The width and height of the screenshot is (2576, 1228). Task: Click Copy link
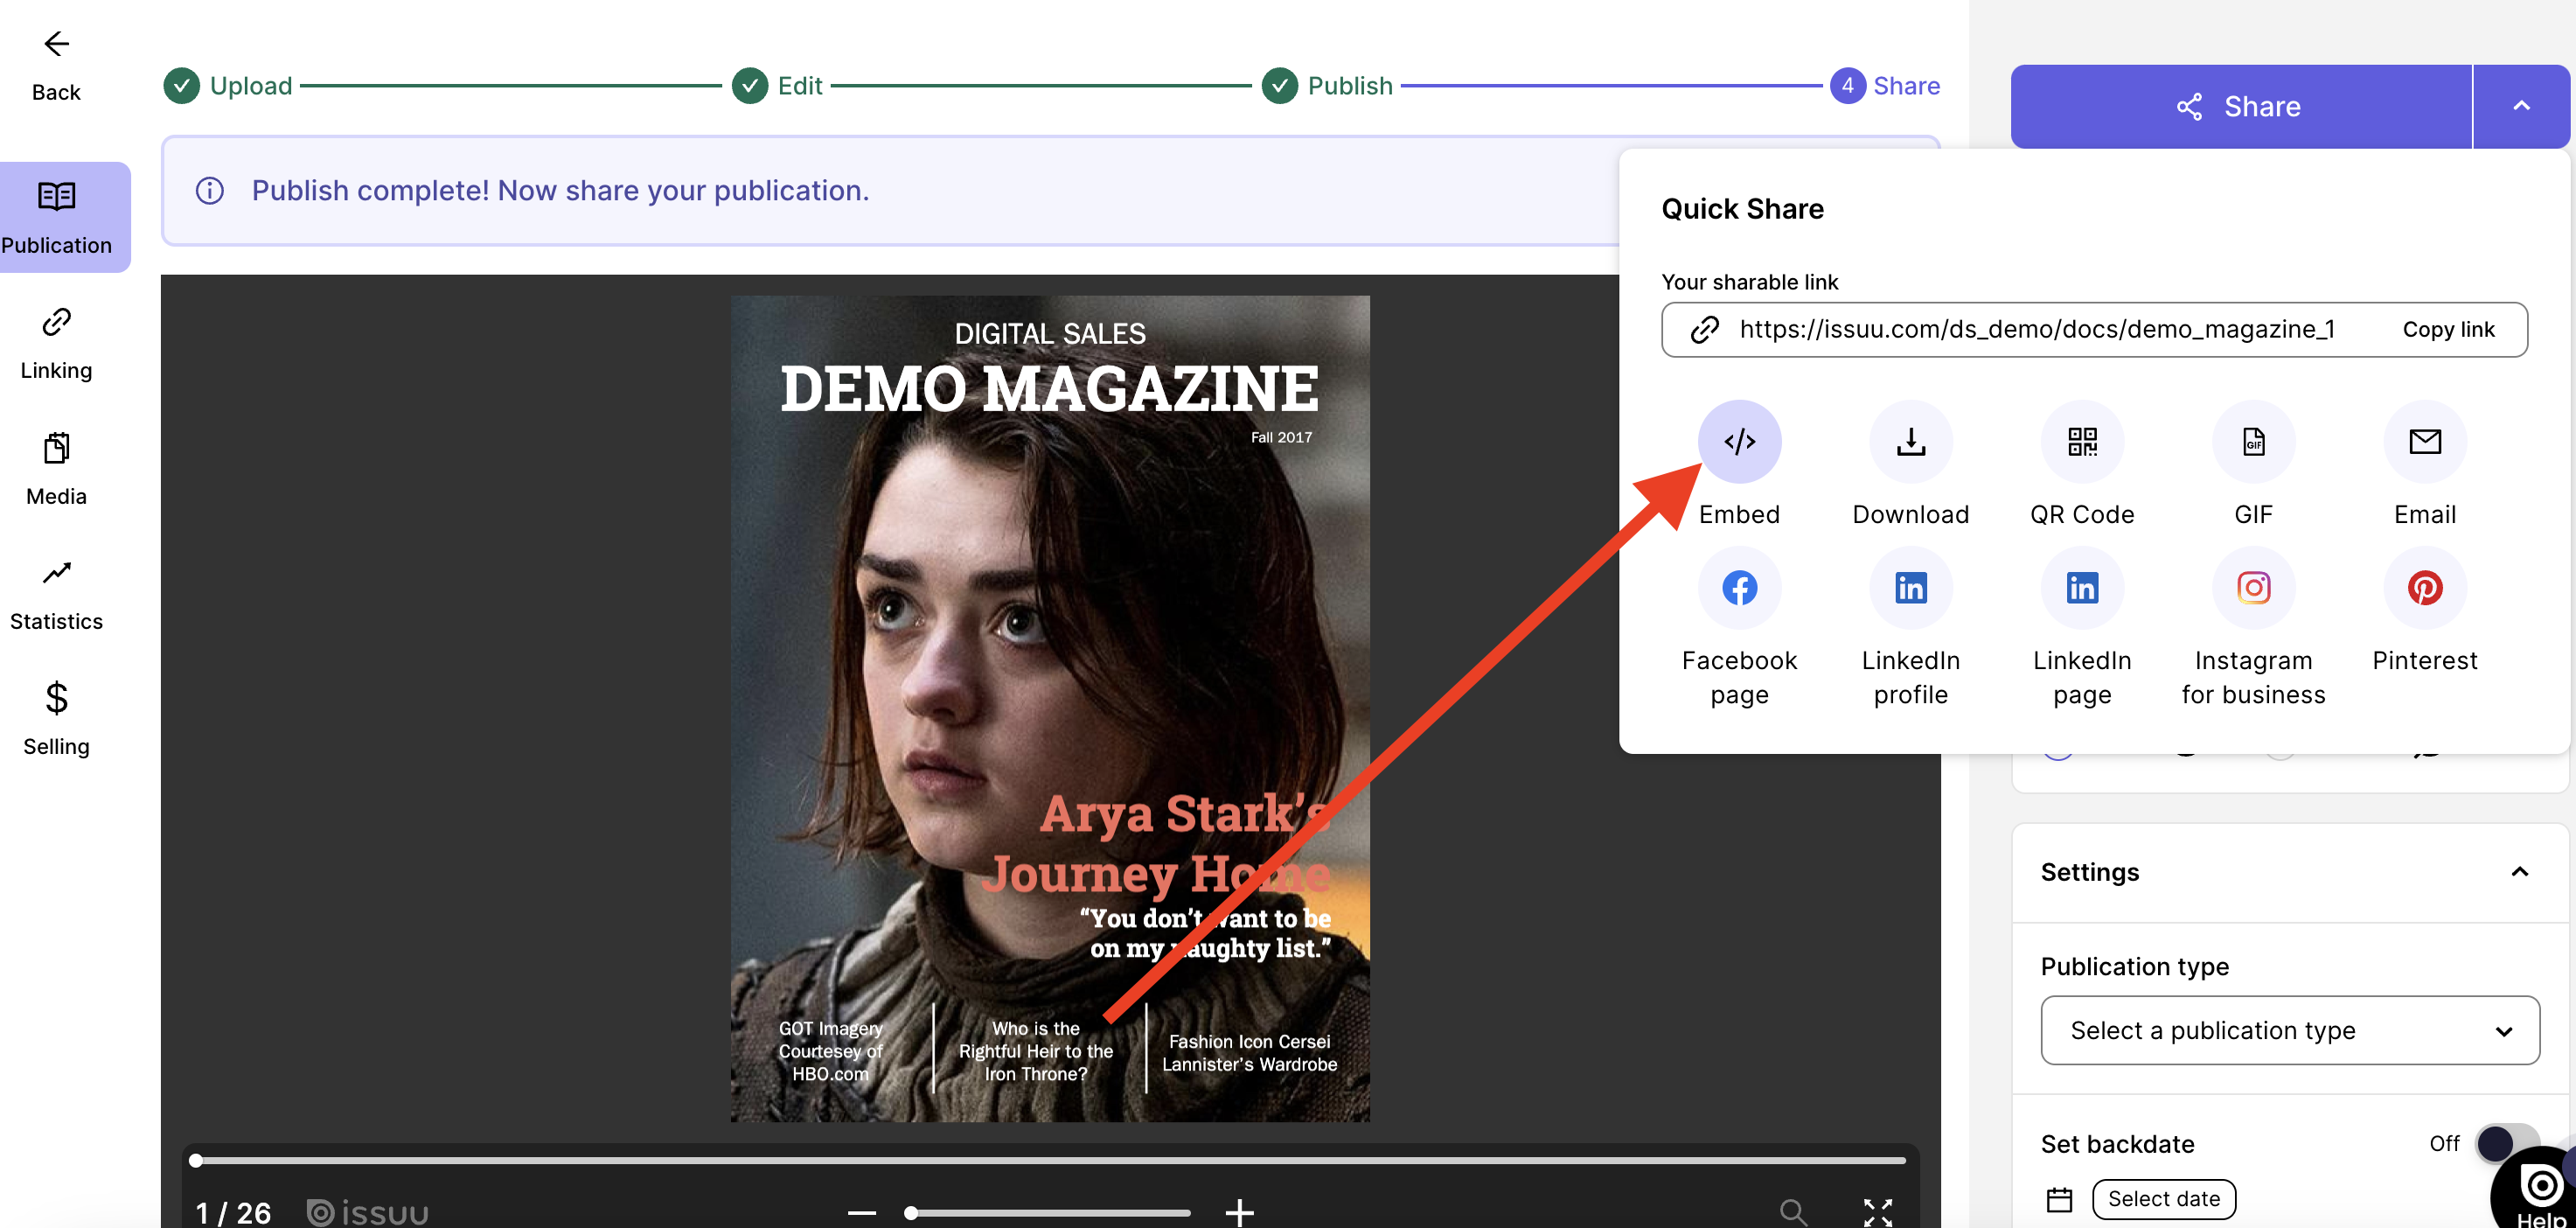2448,329
